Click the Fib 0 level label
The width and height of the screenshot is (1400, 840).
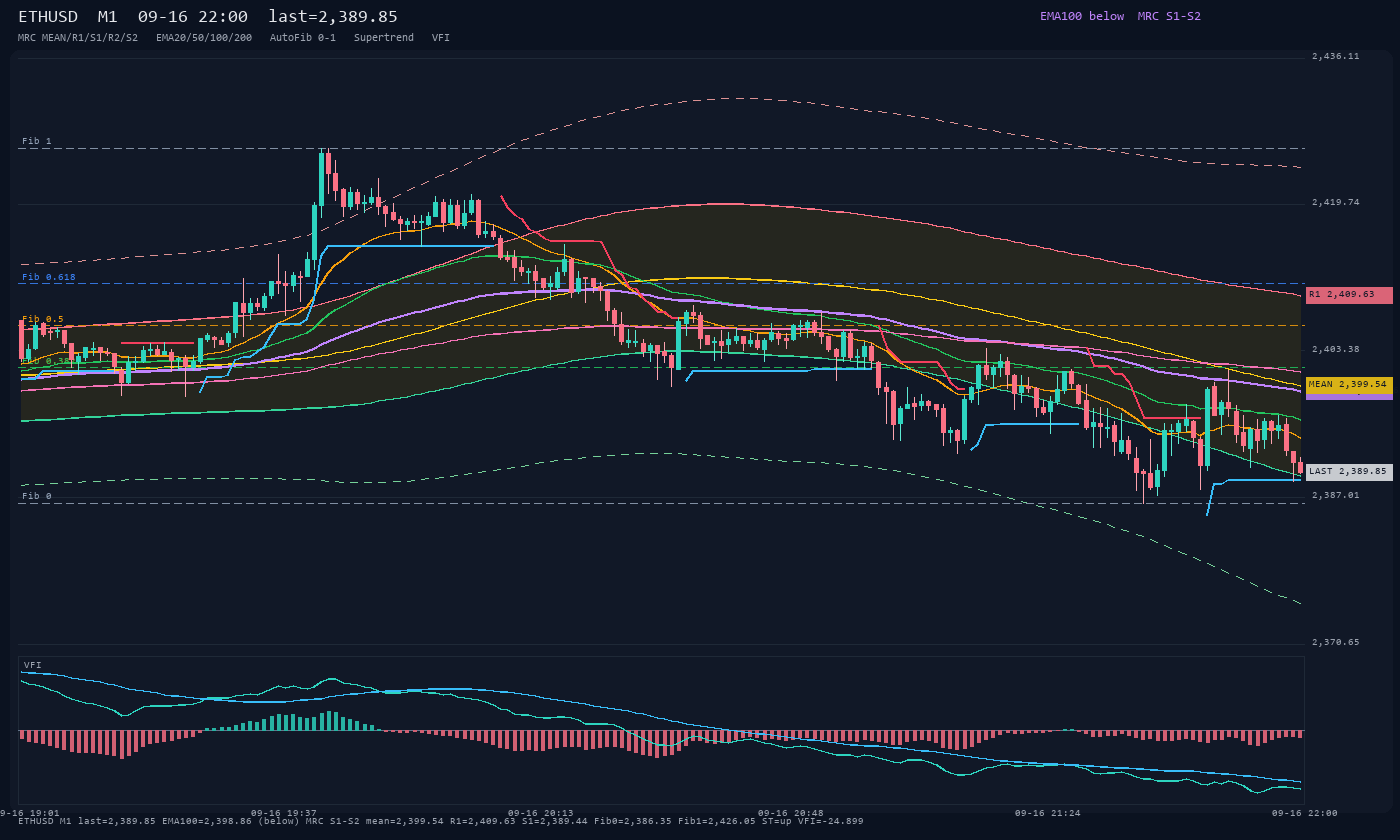(37, 496)
